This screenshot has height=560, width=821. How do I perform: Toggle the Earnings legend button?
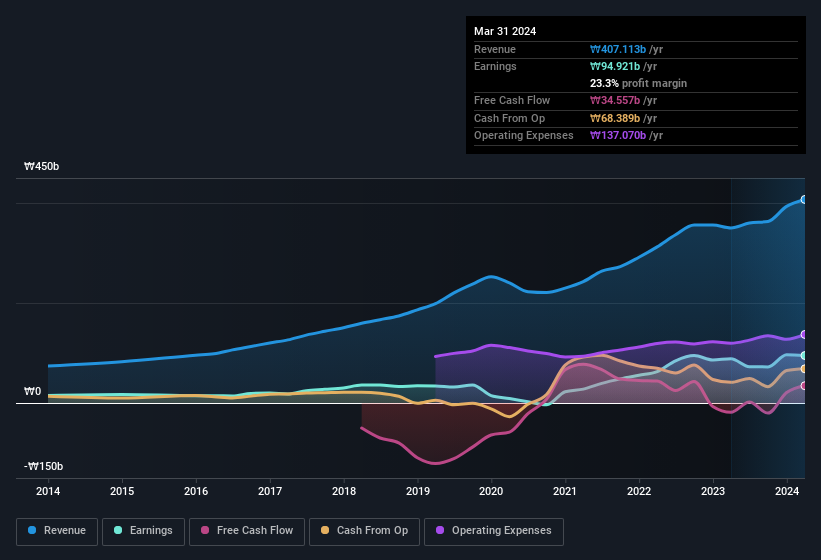pos(143,531)
